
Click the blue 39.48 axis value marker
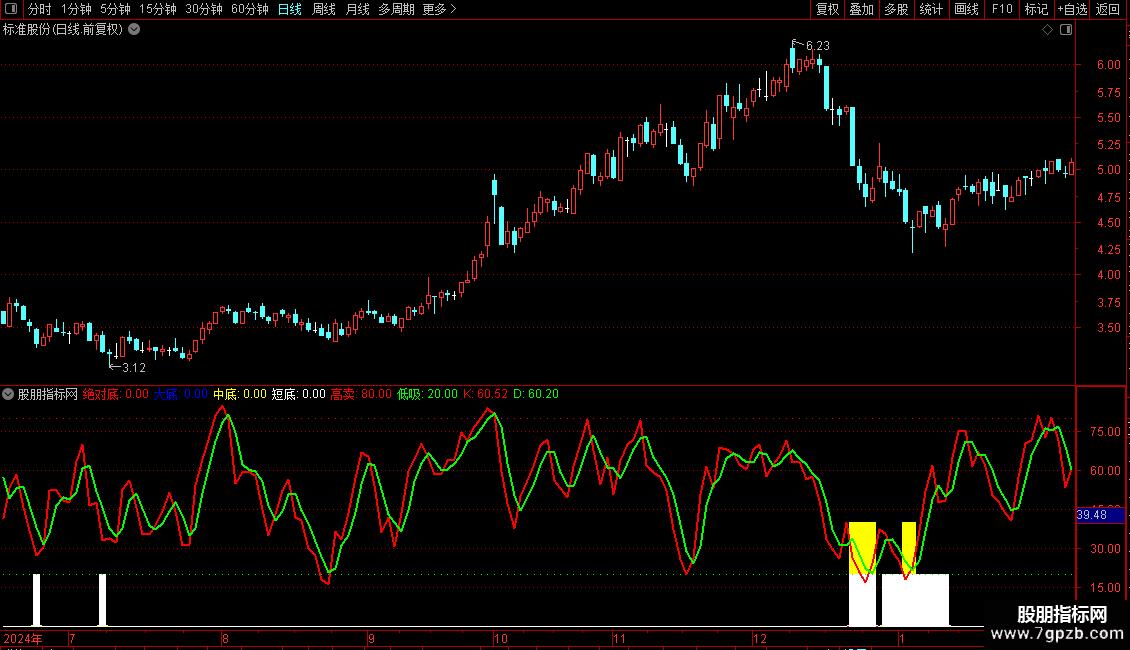click(x=1100, y=515)
